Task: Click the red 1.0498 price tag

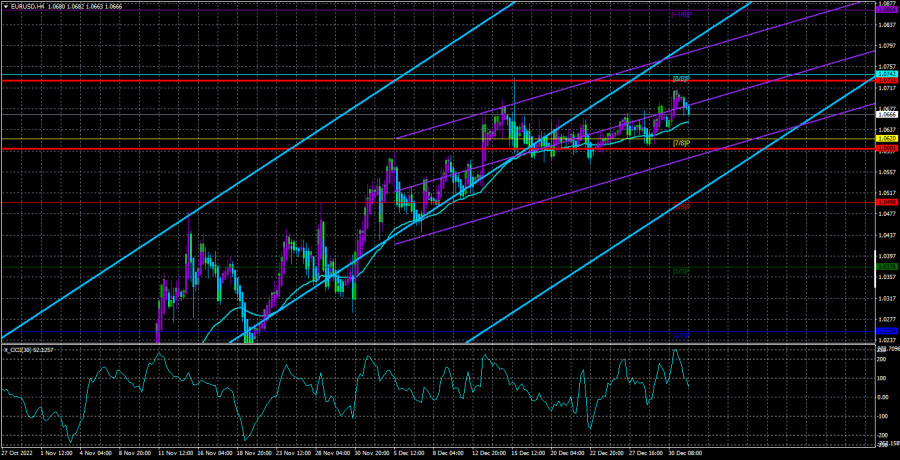Action: coord(887,203)
